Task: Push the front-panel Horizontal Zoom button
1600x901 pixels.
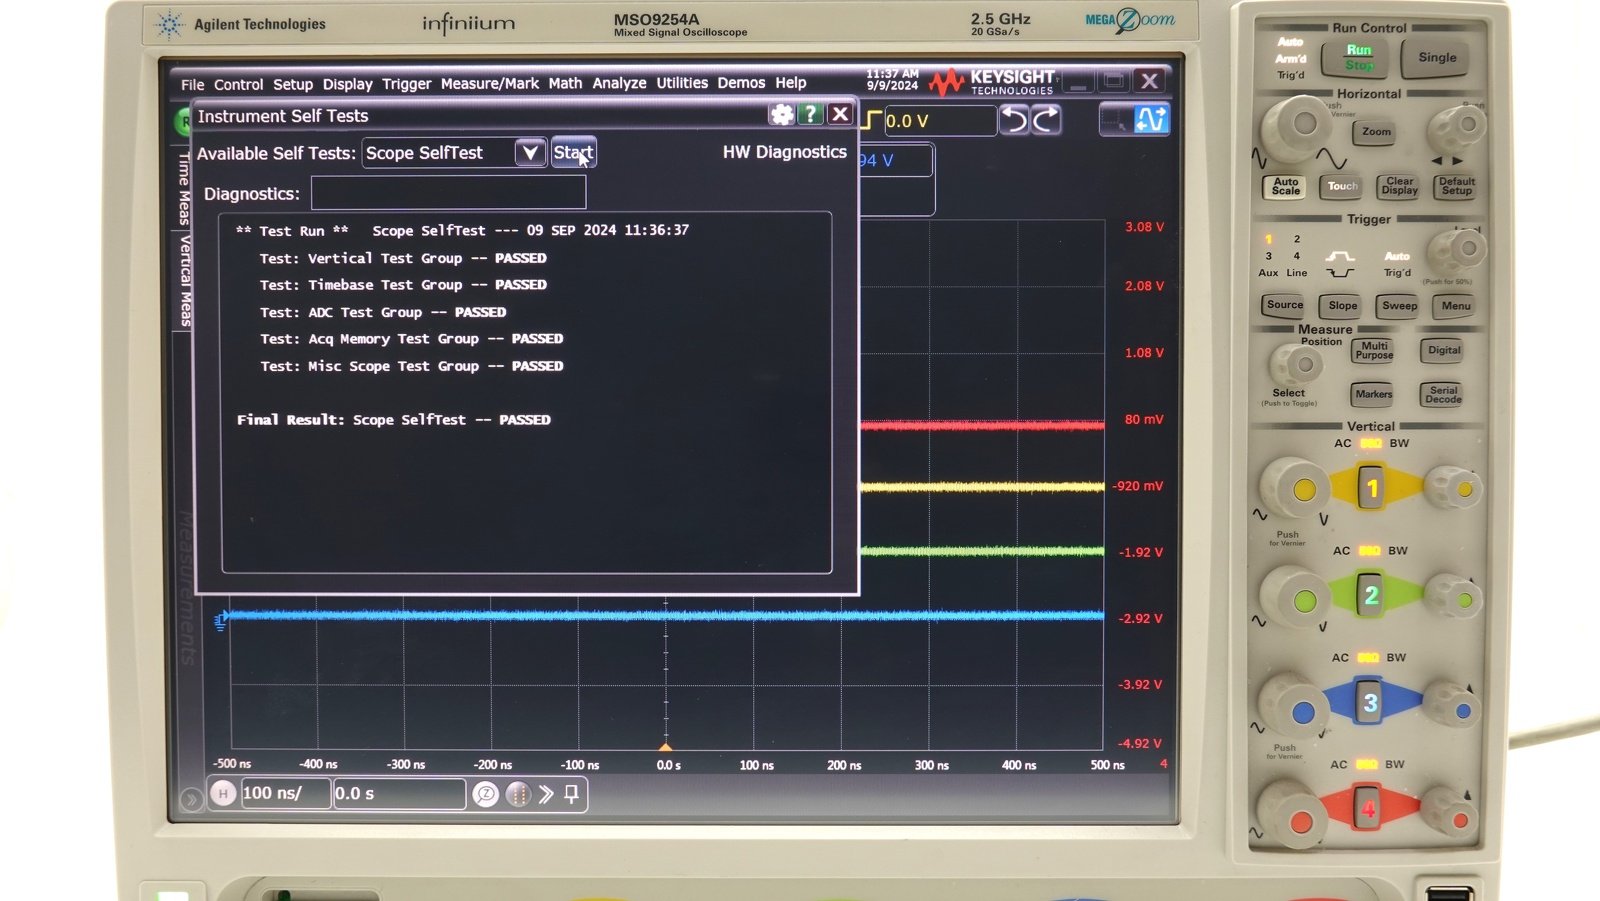Action: click(1376, 132)
